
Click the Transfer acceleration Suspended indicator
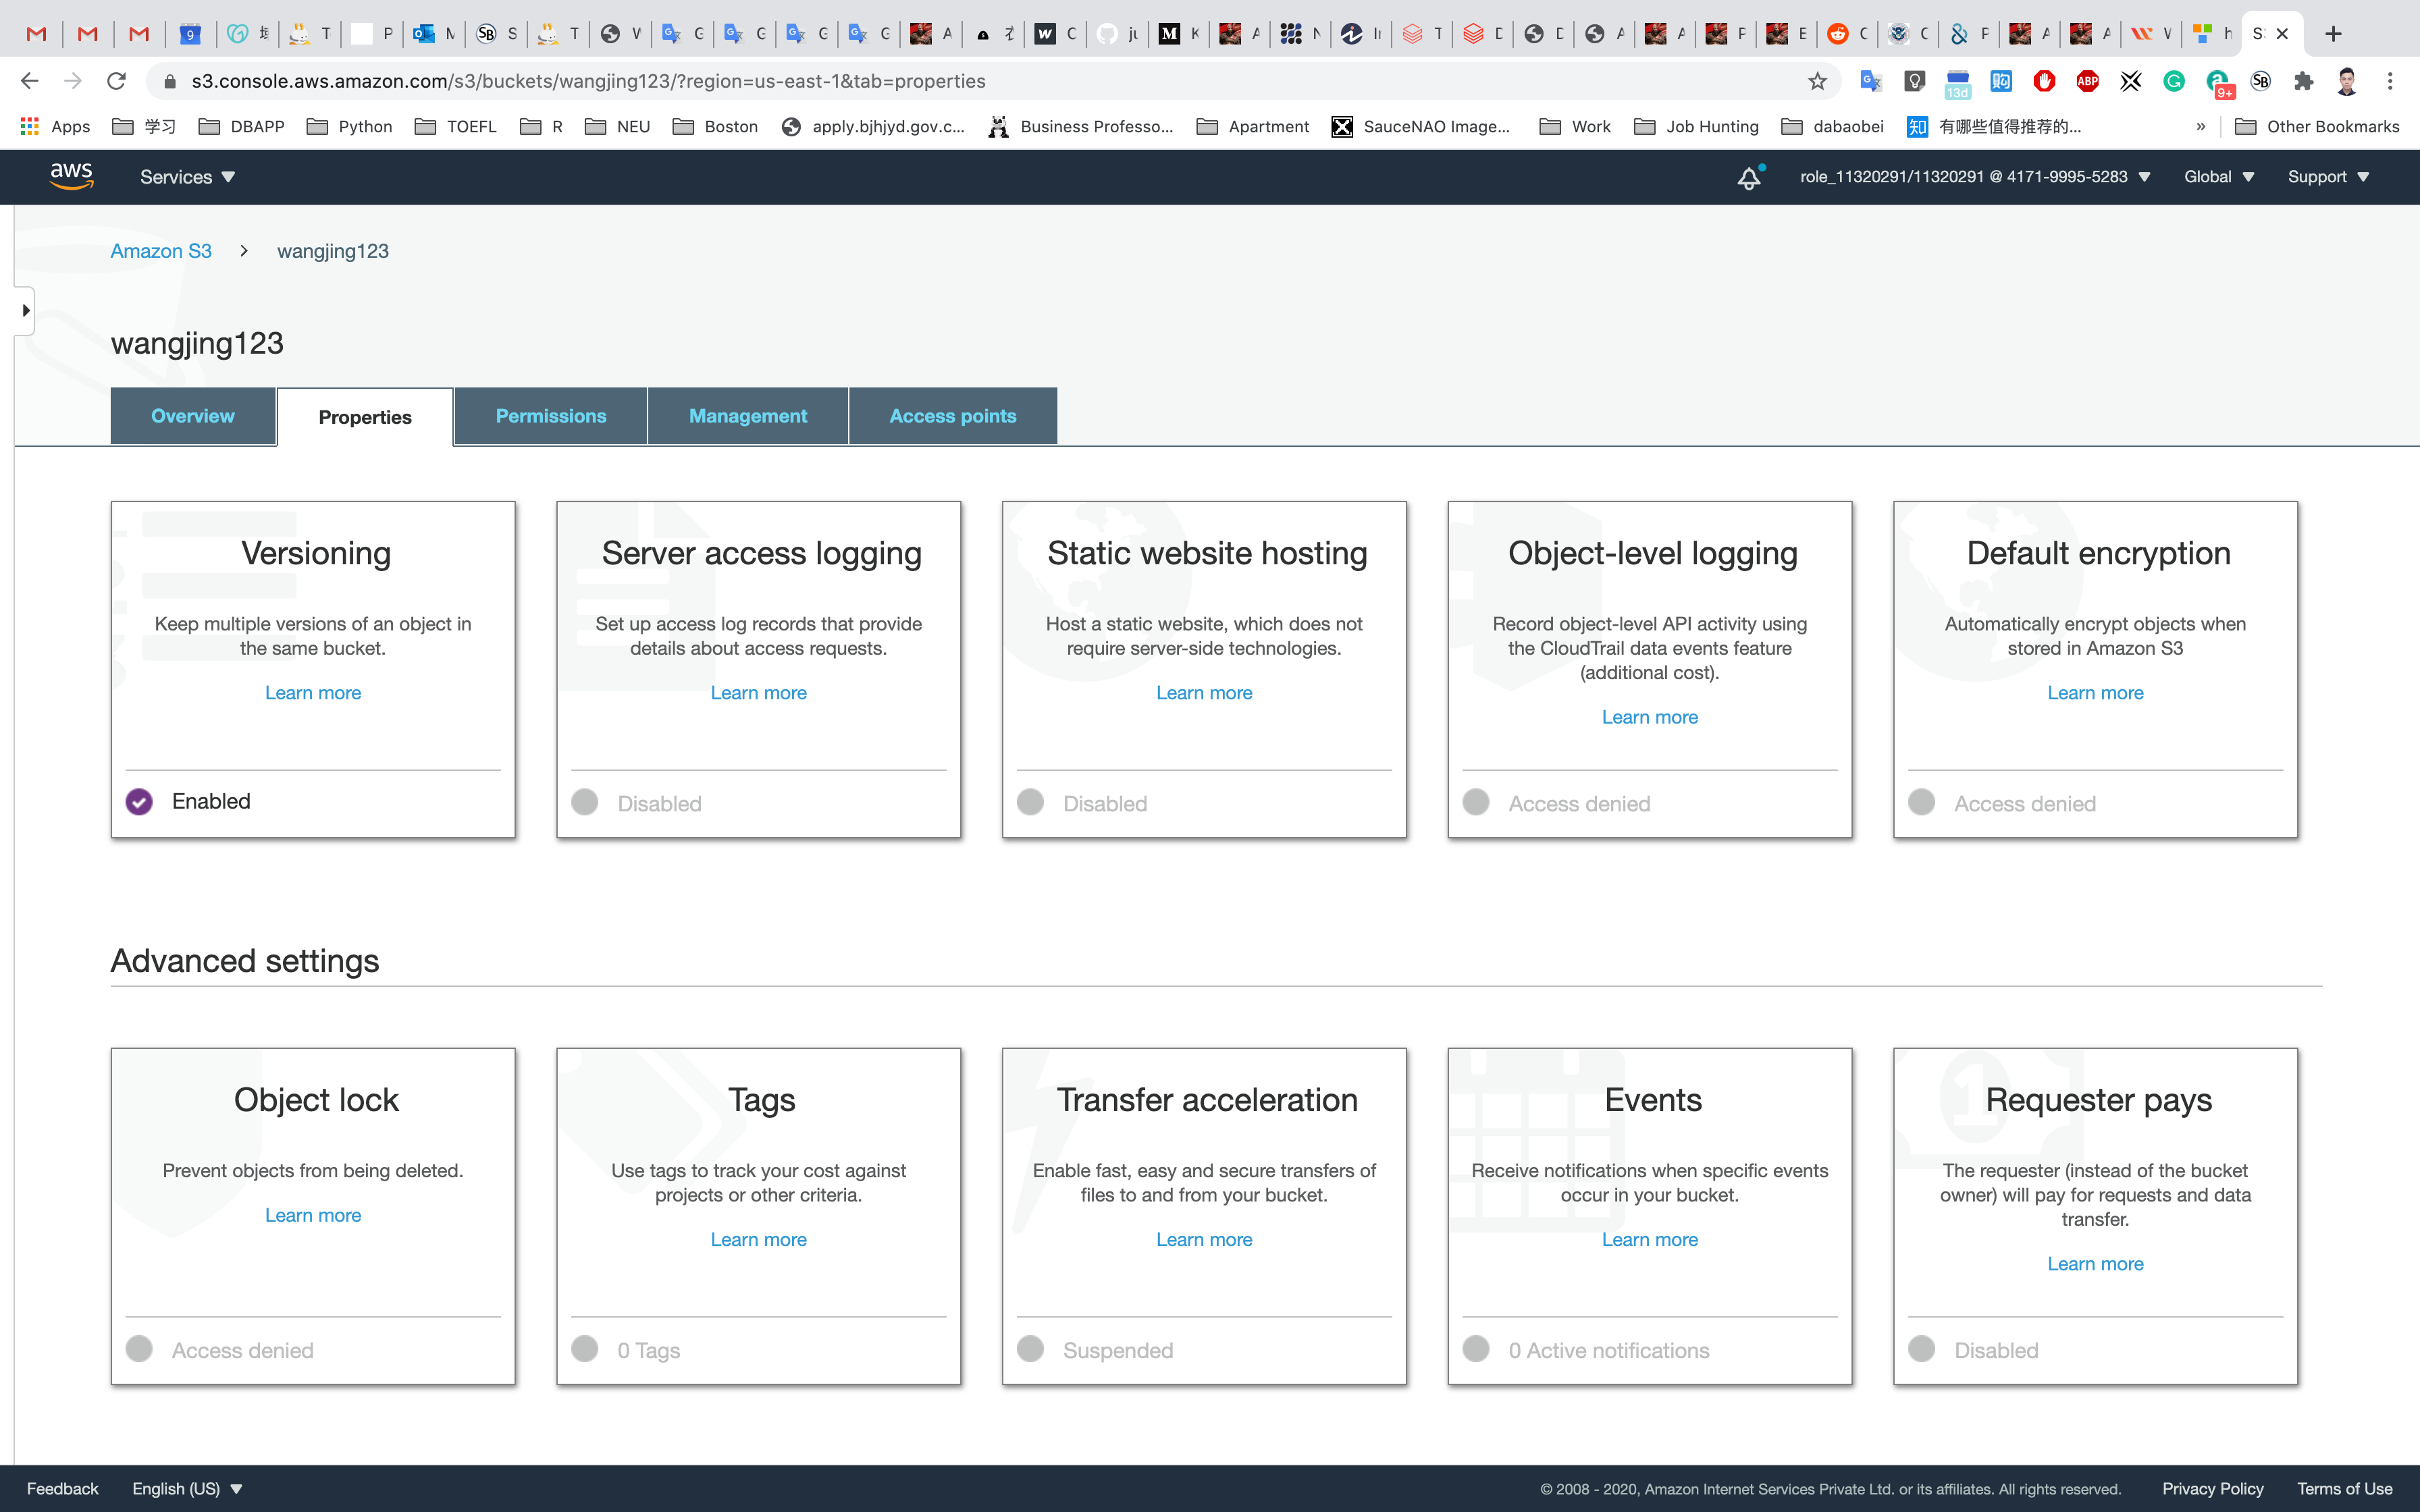pos(1030,1349)
